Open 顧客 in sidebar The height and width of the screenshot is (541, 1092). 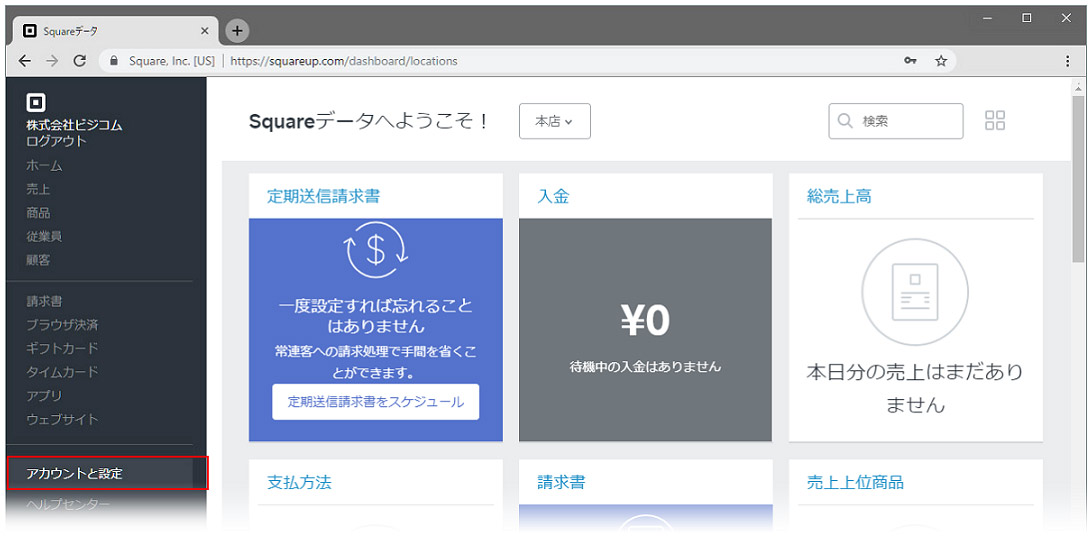(38, 260)
